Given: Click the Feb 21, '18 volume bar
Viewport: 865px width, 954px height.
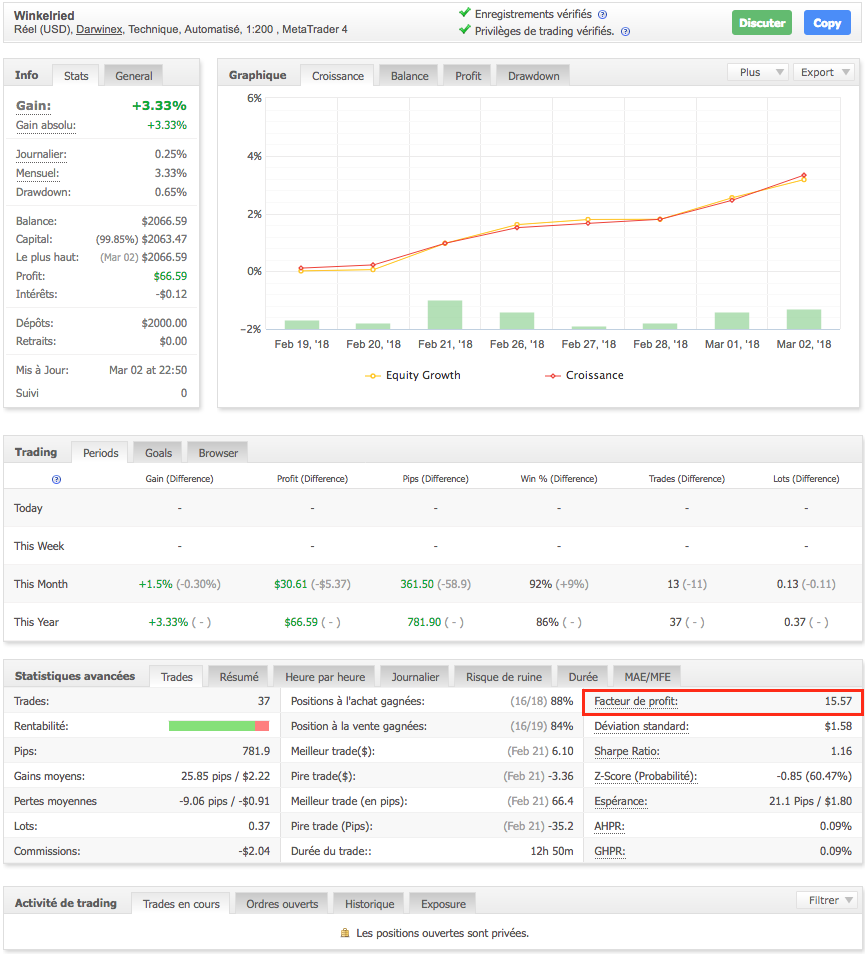Looking at the screenshot, I should [445, 315].
